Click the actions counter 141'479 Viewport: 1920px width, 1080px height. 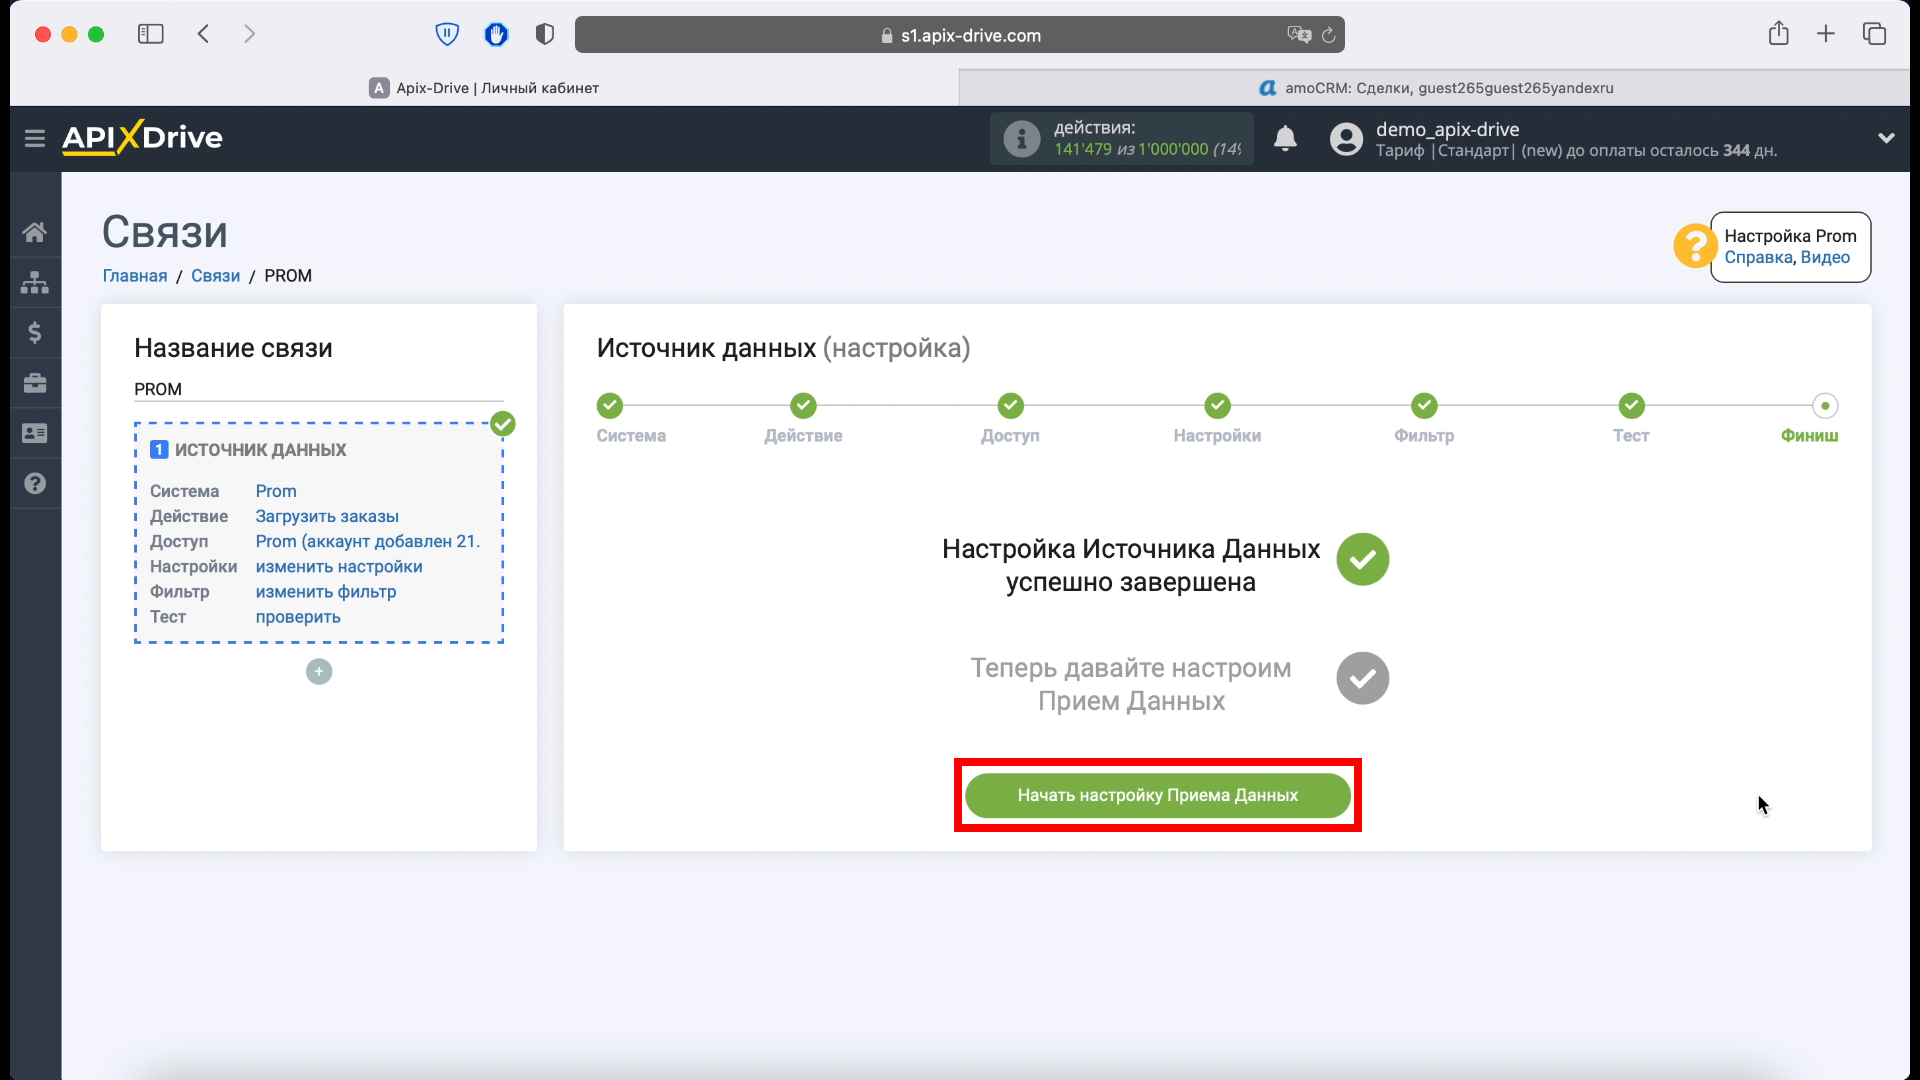pos(1083,149)
